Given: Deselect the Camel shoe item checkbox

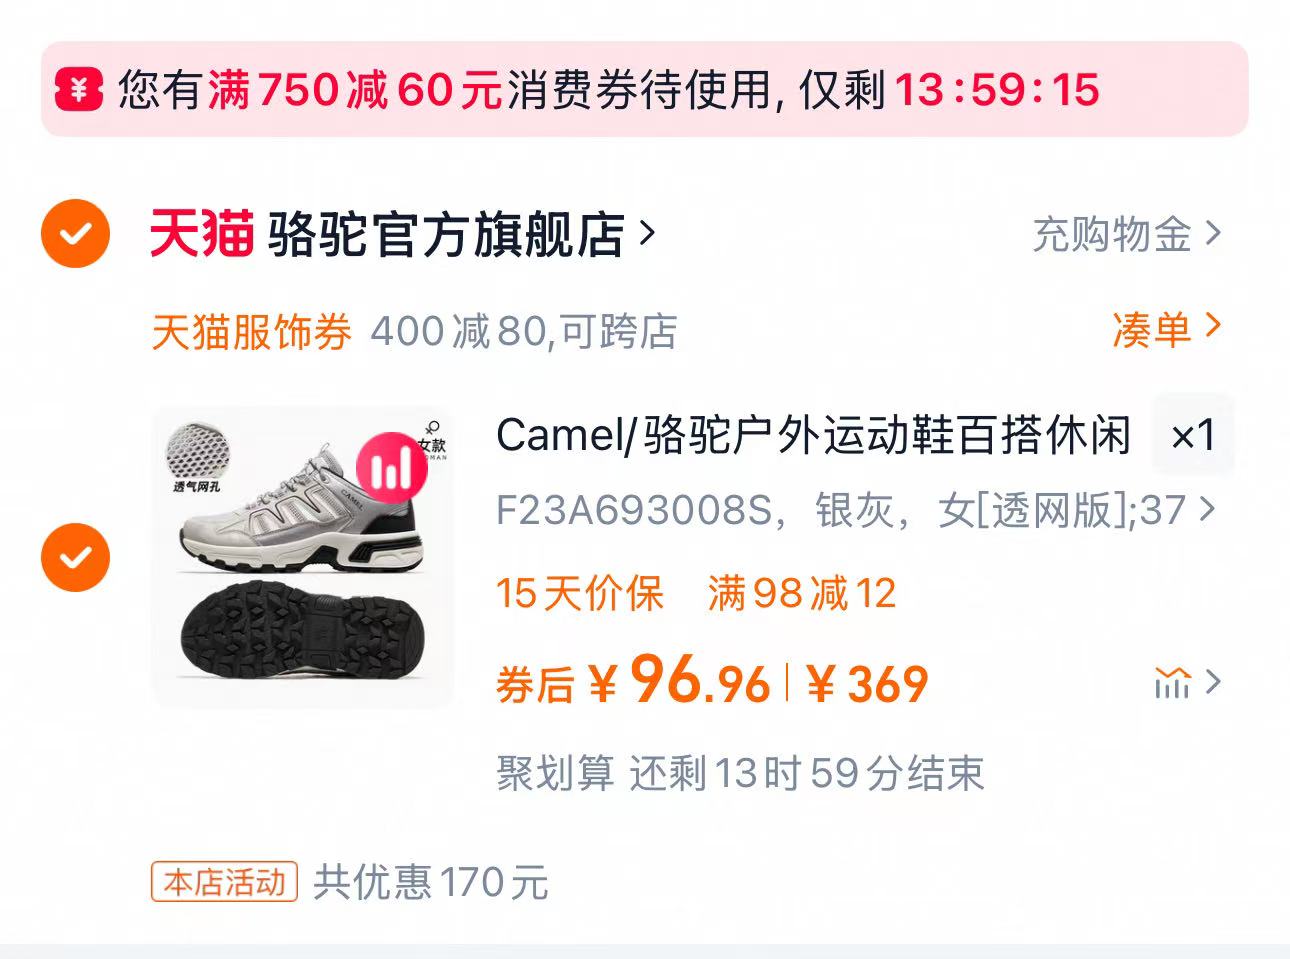Looking at the screenshot, I should click(75, 557).
